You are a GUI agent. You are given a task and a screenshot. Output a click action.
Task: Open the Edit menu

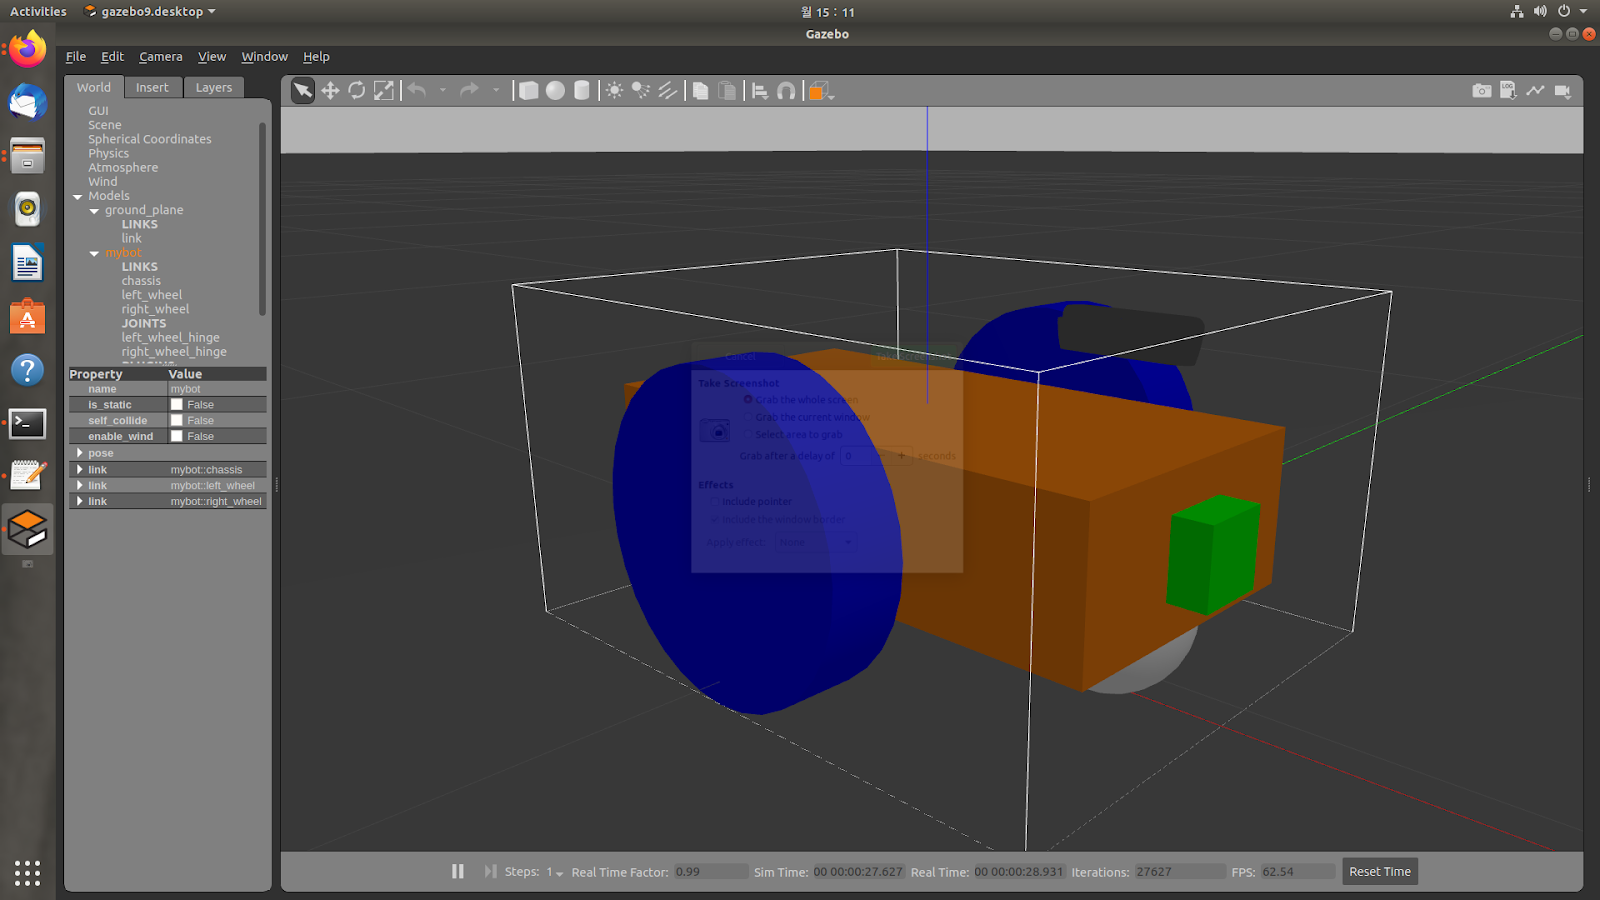[x=113, y=57]
